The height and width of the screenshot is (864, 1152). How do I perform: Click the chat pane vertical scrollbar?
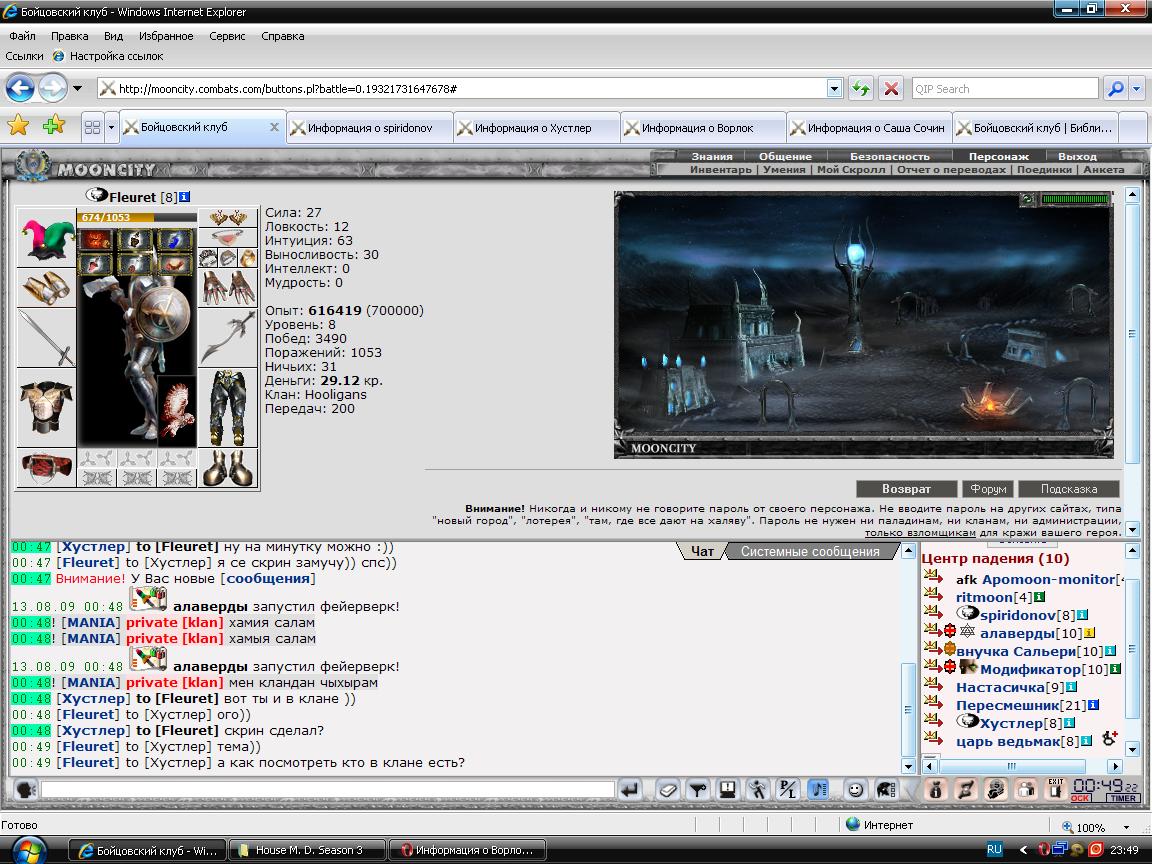pos(908,658)
